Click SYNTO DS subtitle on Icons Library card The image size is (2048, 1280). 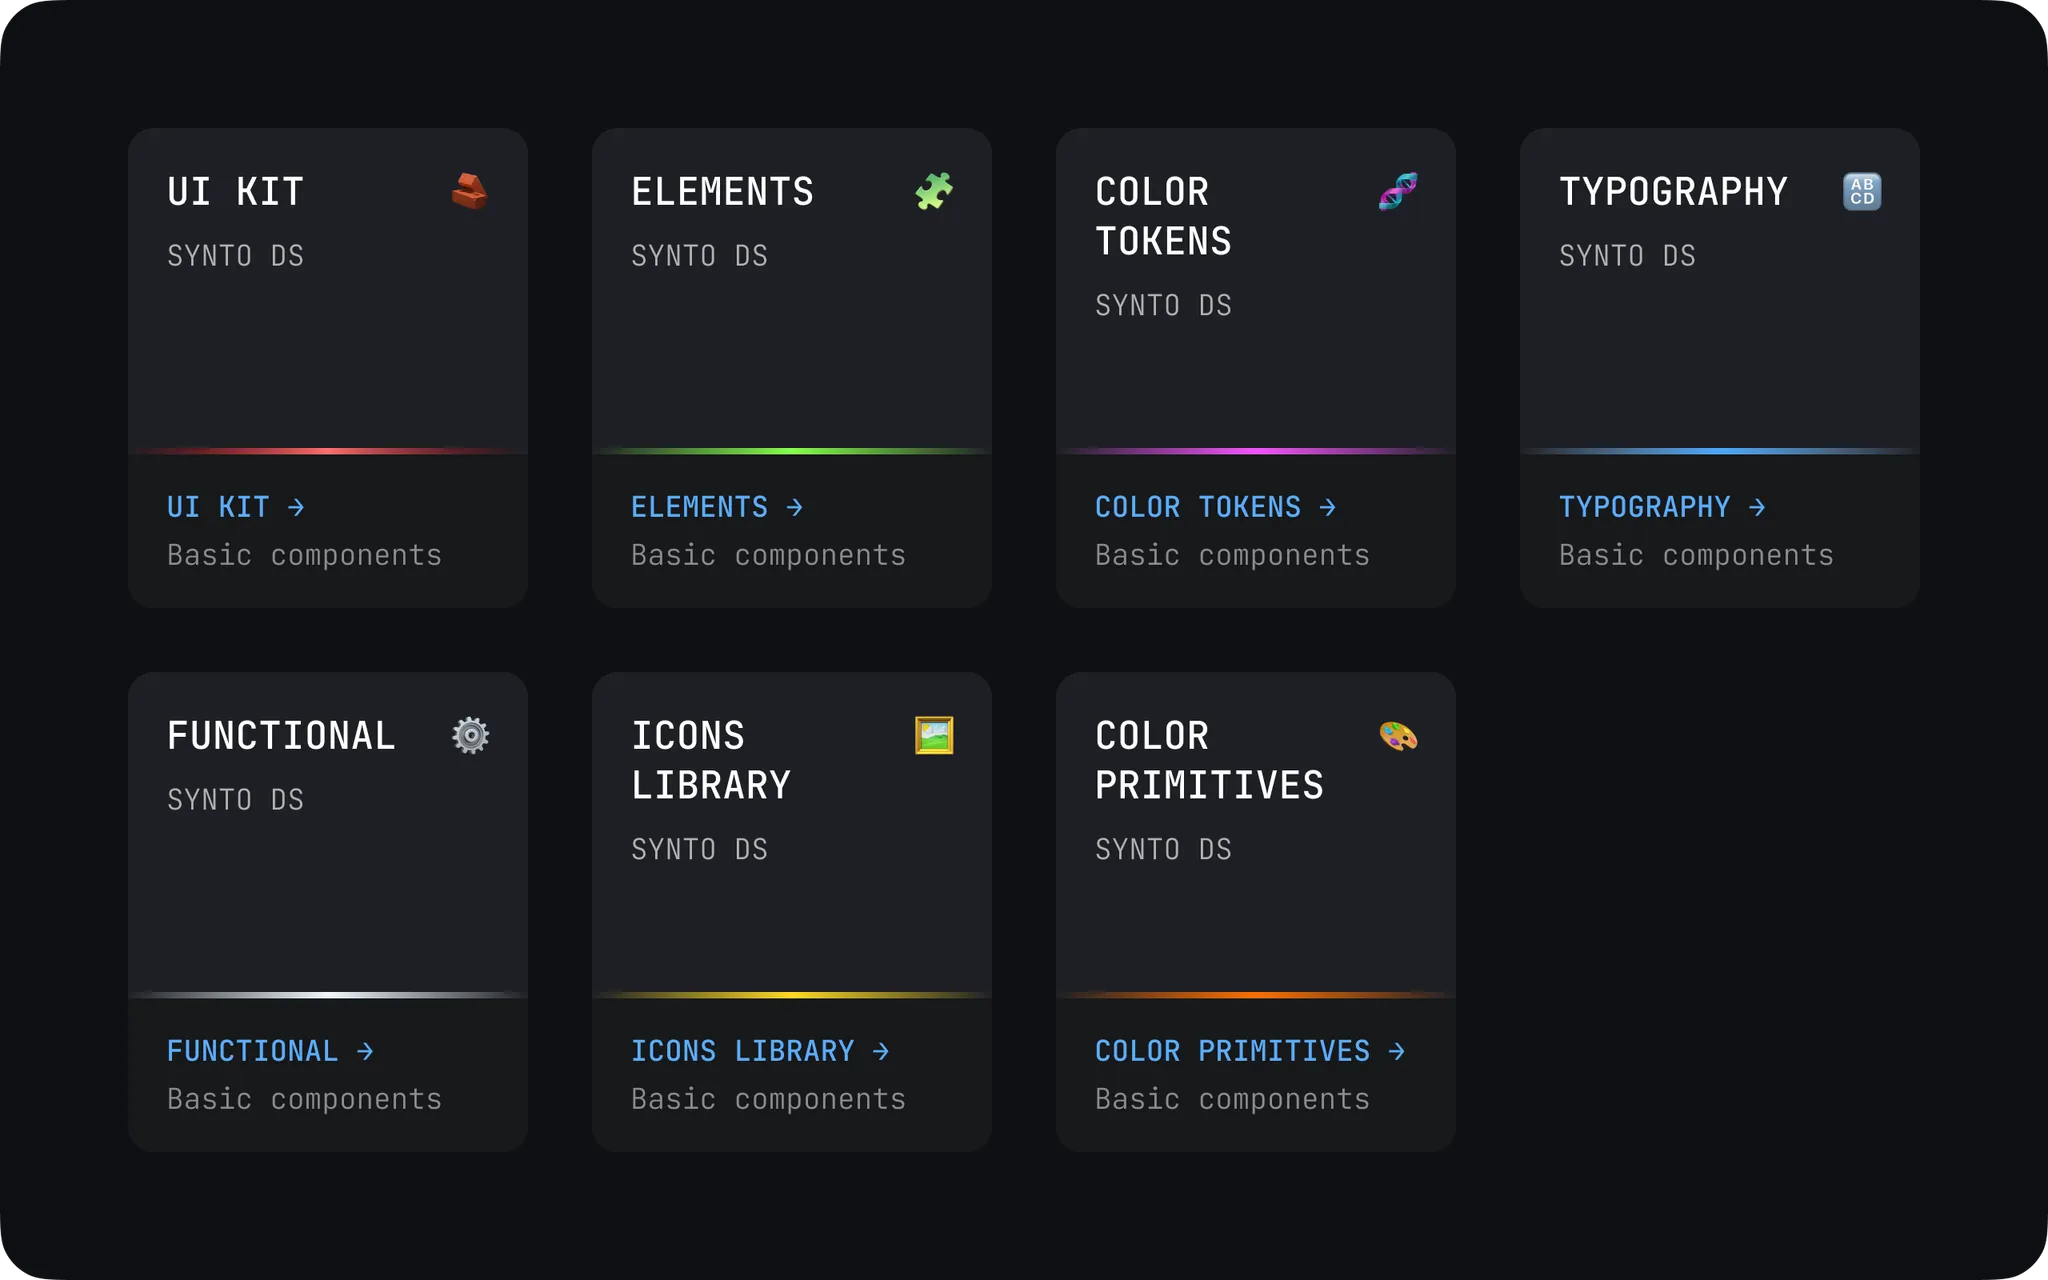(x=700, y=849)
